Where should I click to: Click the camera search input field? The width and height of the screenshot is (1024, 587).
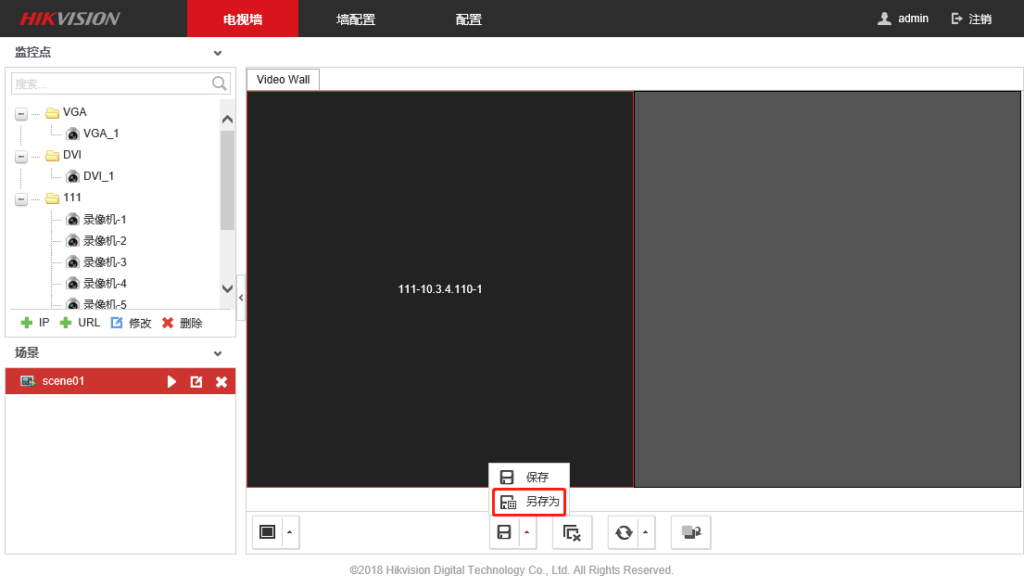pyautogui.click(x=110, y=84)
